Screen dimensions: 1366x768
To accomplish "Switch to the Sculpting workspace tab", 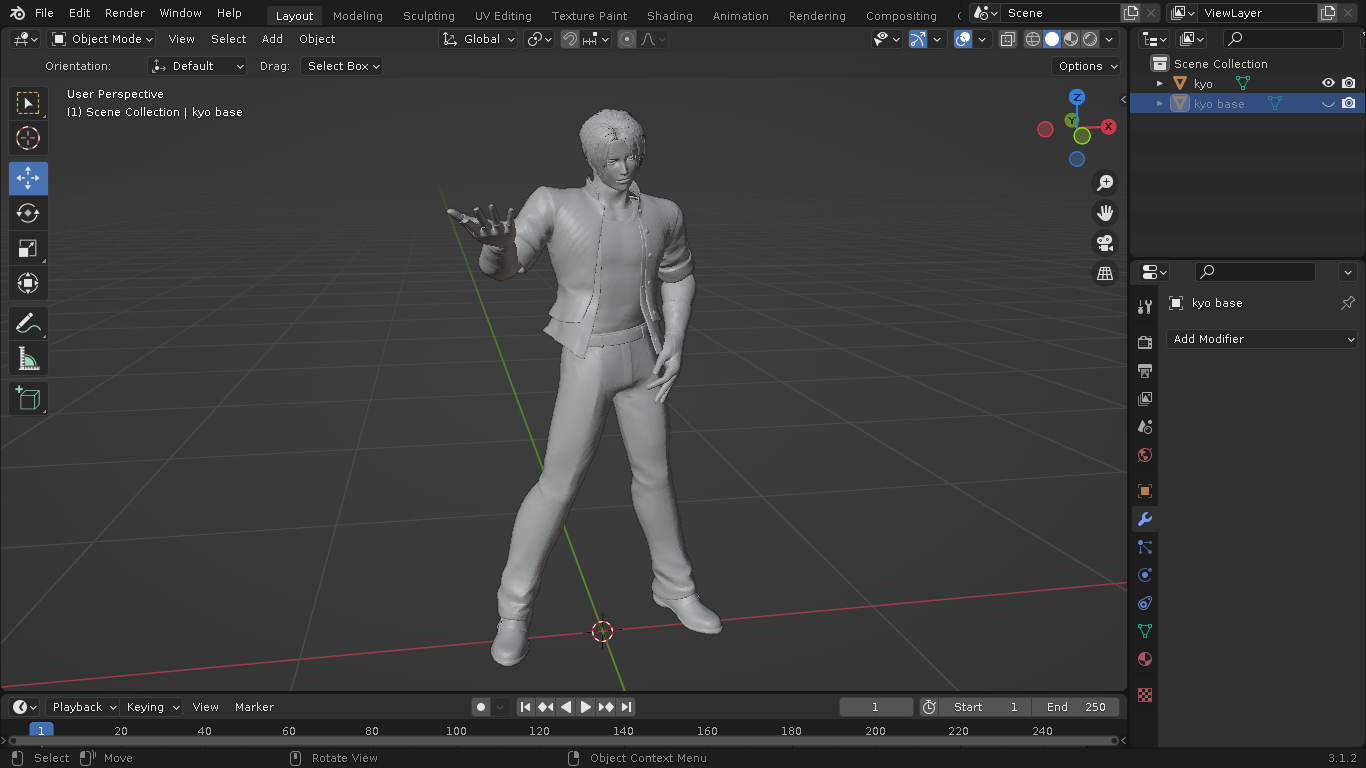I will pos(428,15).
